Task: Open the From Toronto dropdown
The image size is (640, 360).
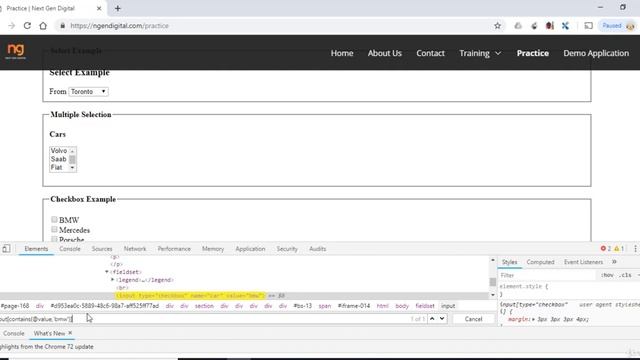Action: point(88,91)
